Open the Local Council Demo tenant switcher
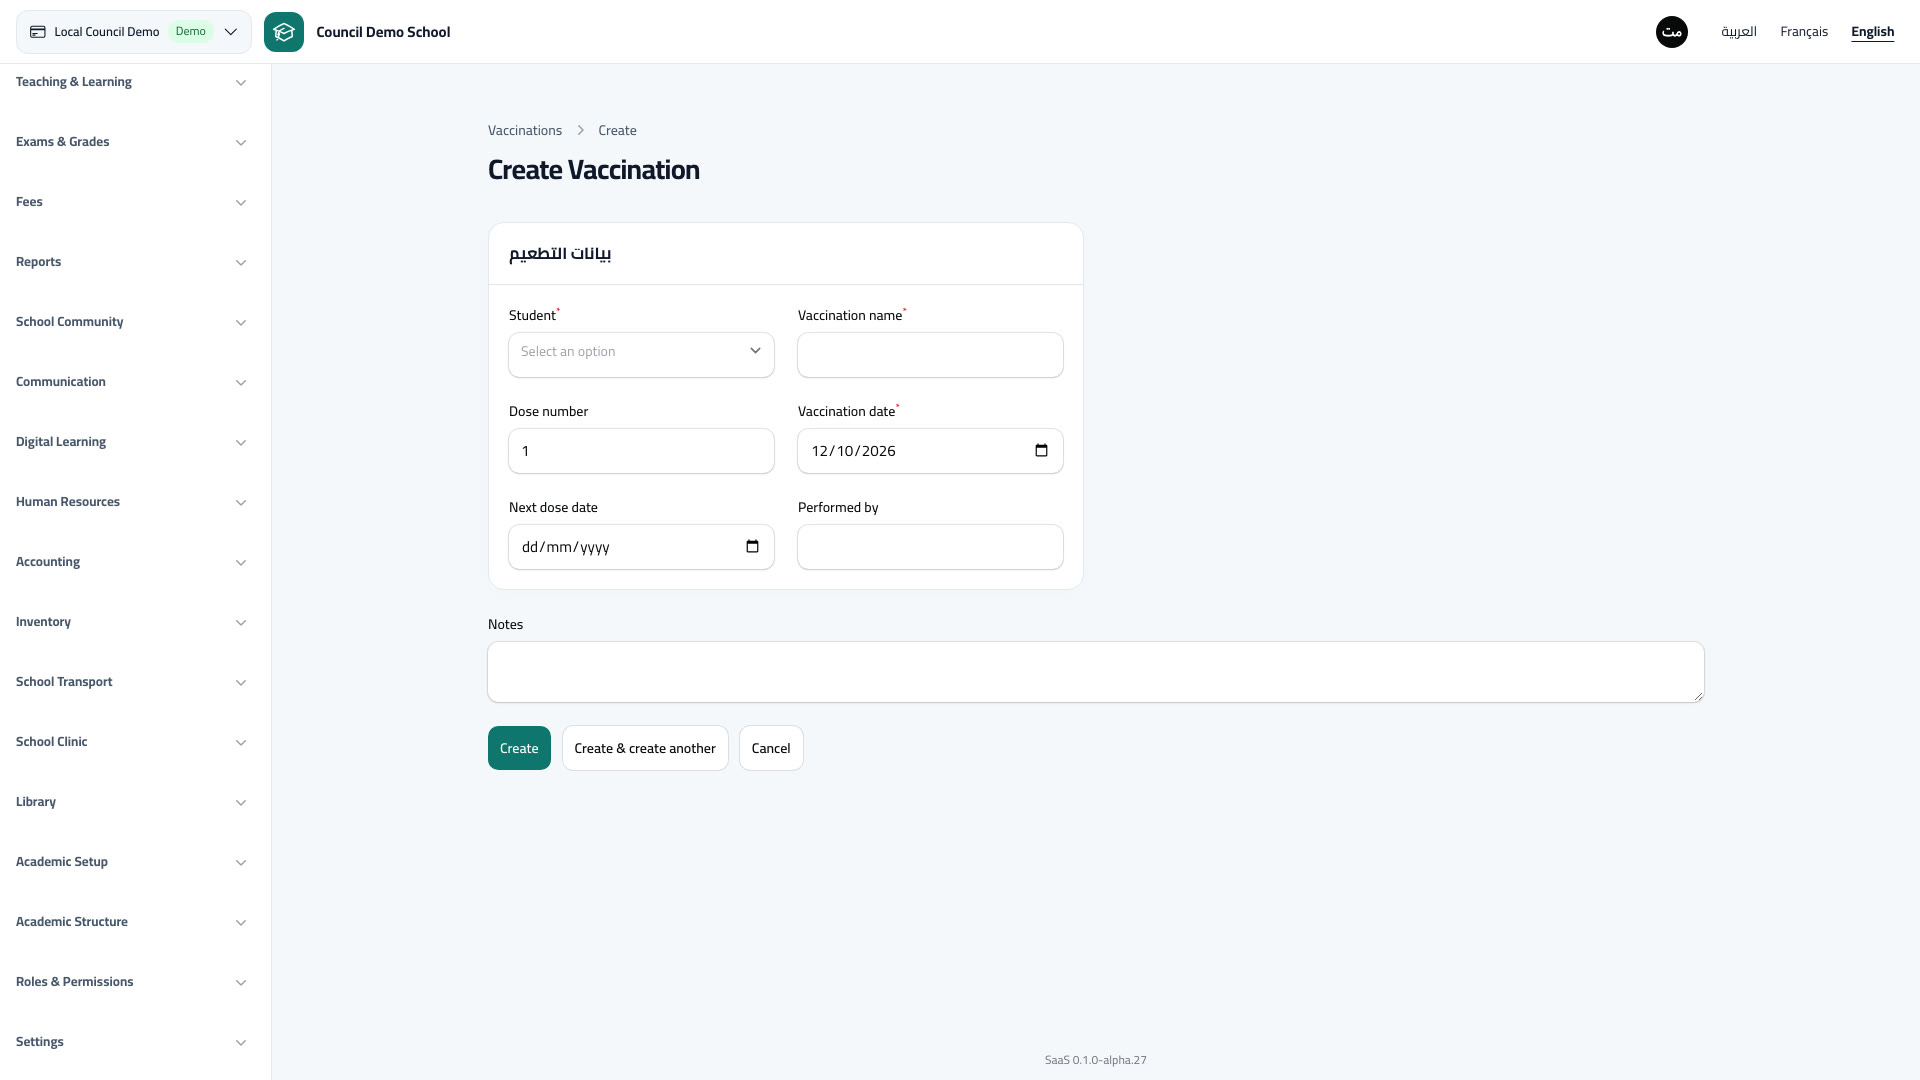 point(134,32)
